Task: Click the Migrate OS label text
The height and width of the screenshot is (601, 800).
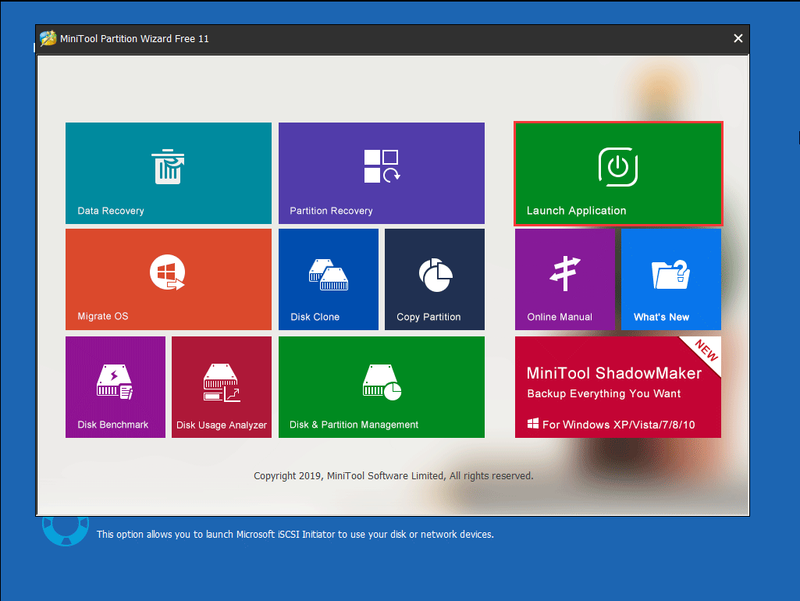Action: [x=103, y=316]
